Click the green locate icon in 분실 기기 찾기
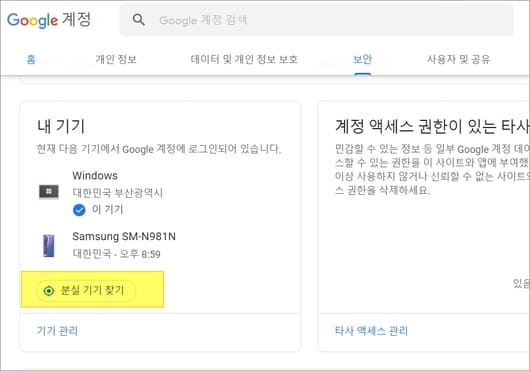The image size is (530, 371). [49, 291]
